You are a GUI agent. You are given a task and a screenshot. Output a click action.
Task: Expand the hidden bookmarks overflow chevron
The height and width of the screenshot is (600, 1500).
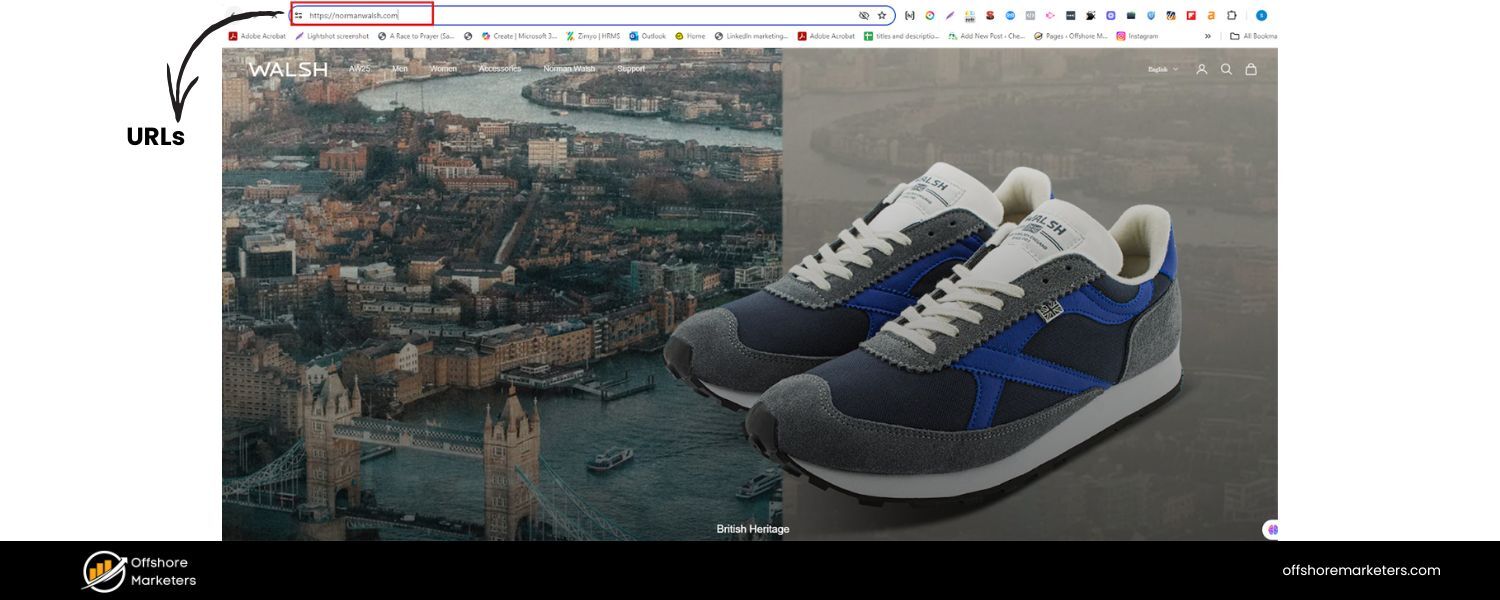point(1207,36)
